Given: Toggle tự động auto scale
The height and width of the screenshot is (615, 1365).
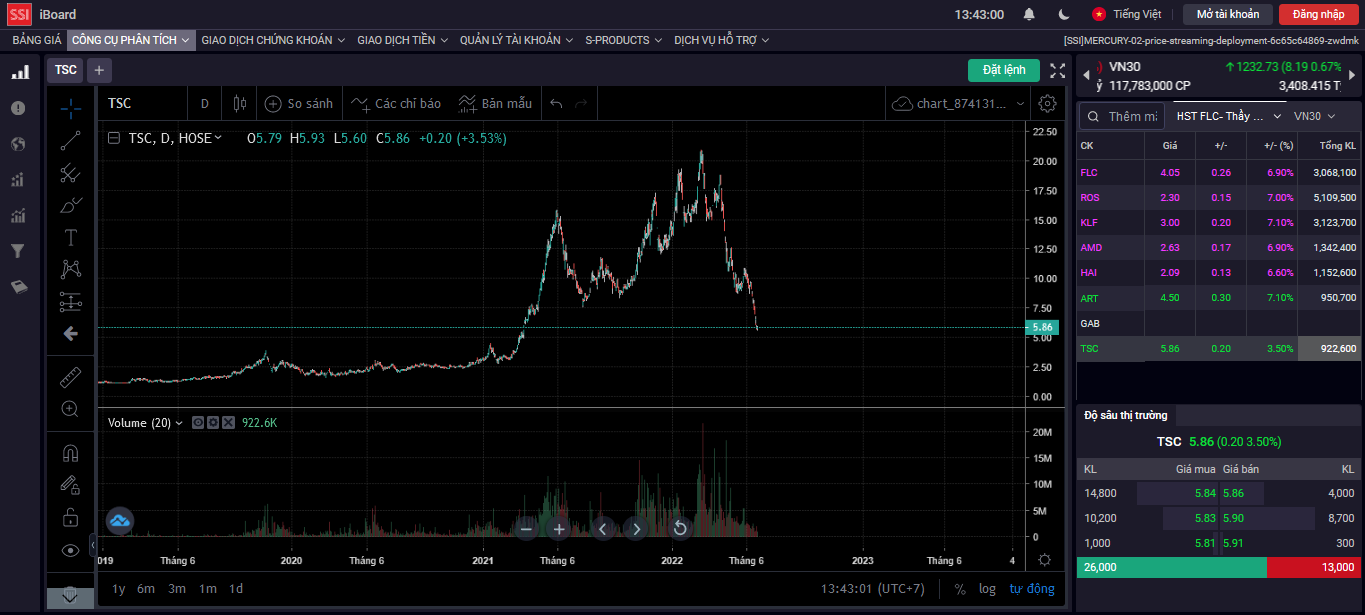Looking at the screenshot, I should 1032,589.
